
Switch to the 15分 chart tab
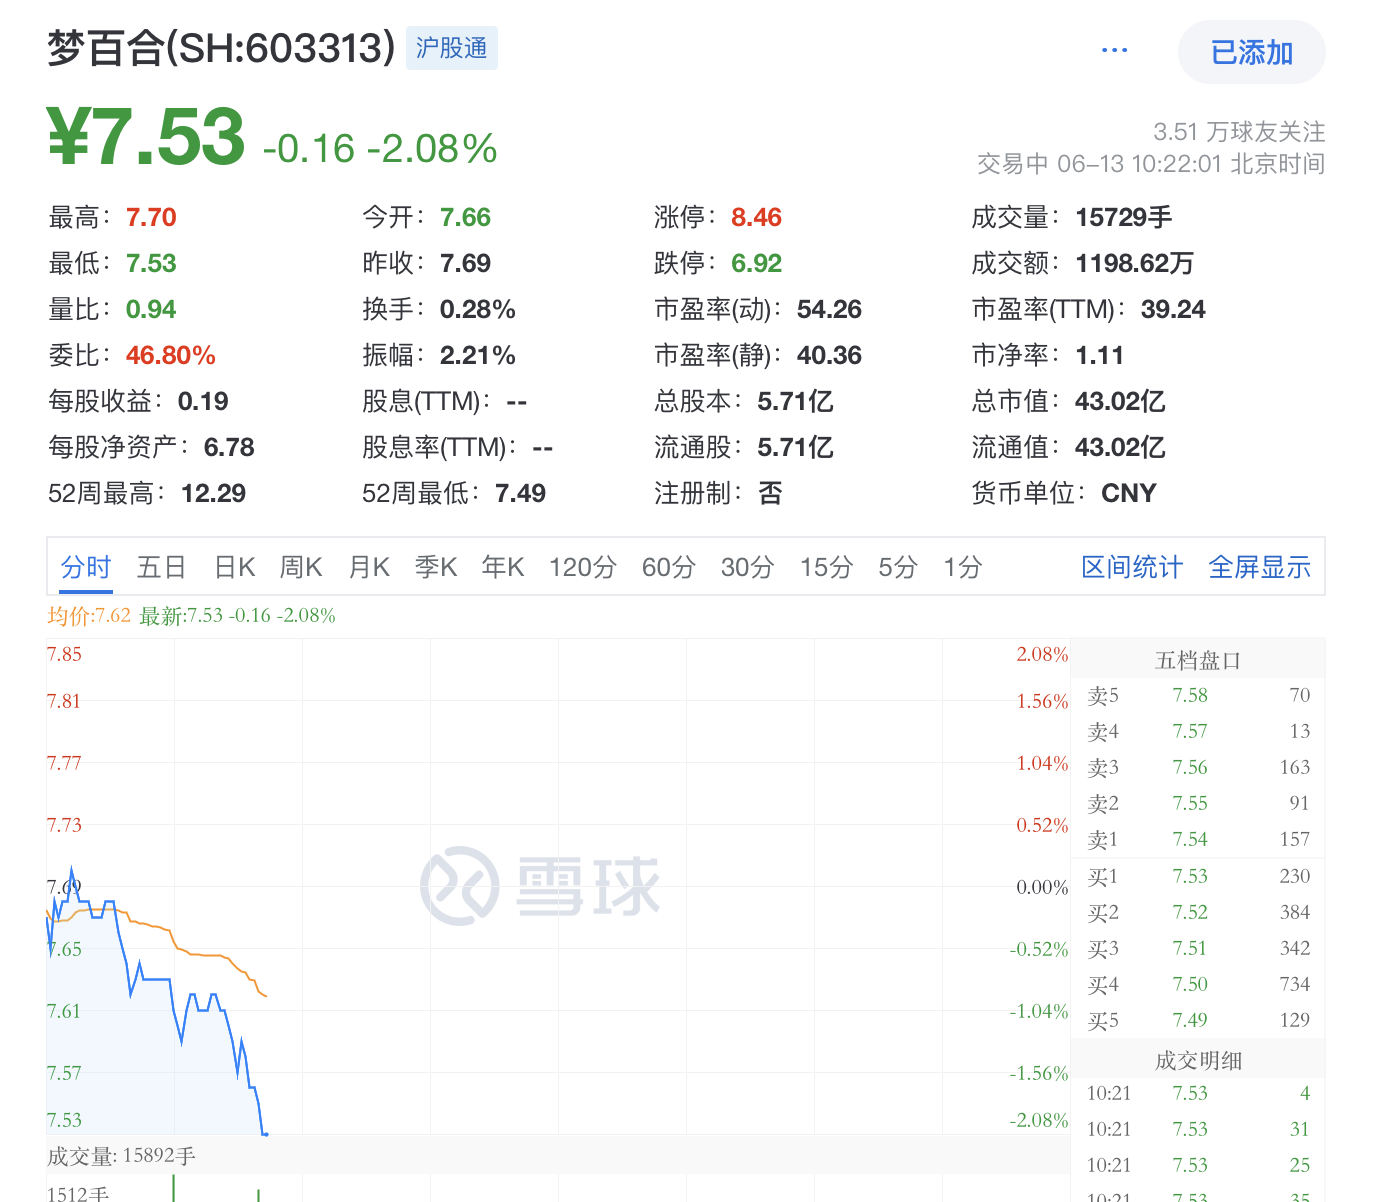click(x=827, y=568)
